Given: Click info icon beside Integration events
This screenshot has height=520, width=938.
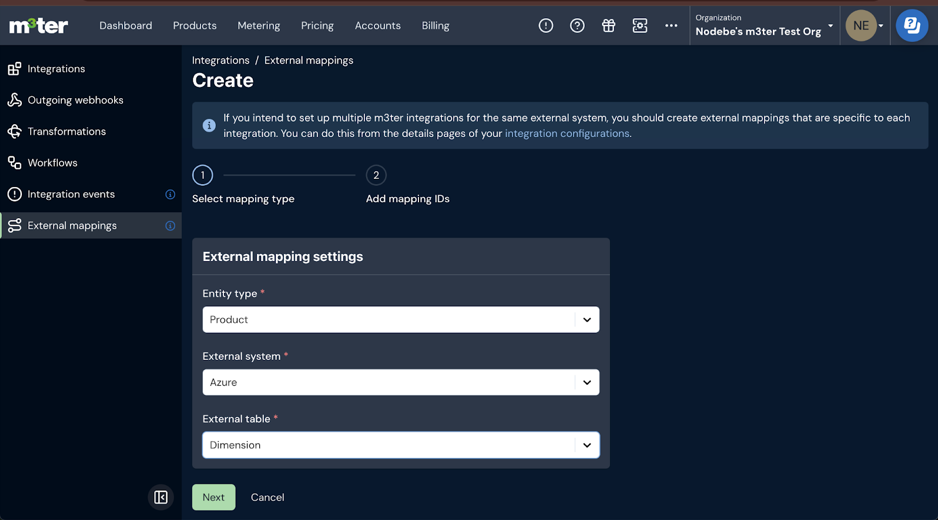Looking at the screenshot, I should pos(170,194).
